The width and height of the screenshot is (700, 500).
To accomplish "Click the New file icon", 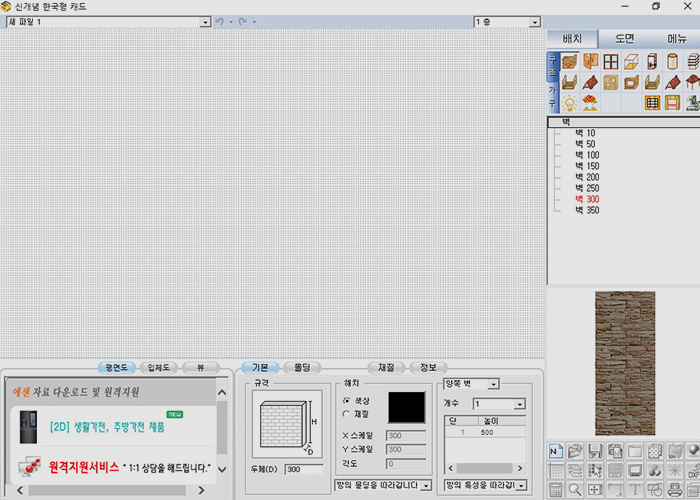I will (x=556, y=451).
